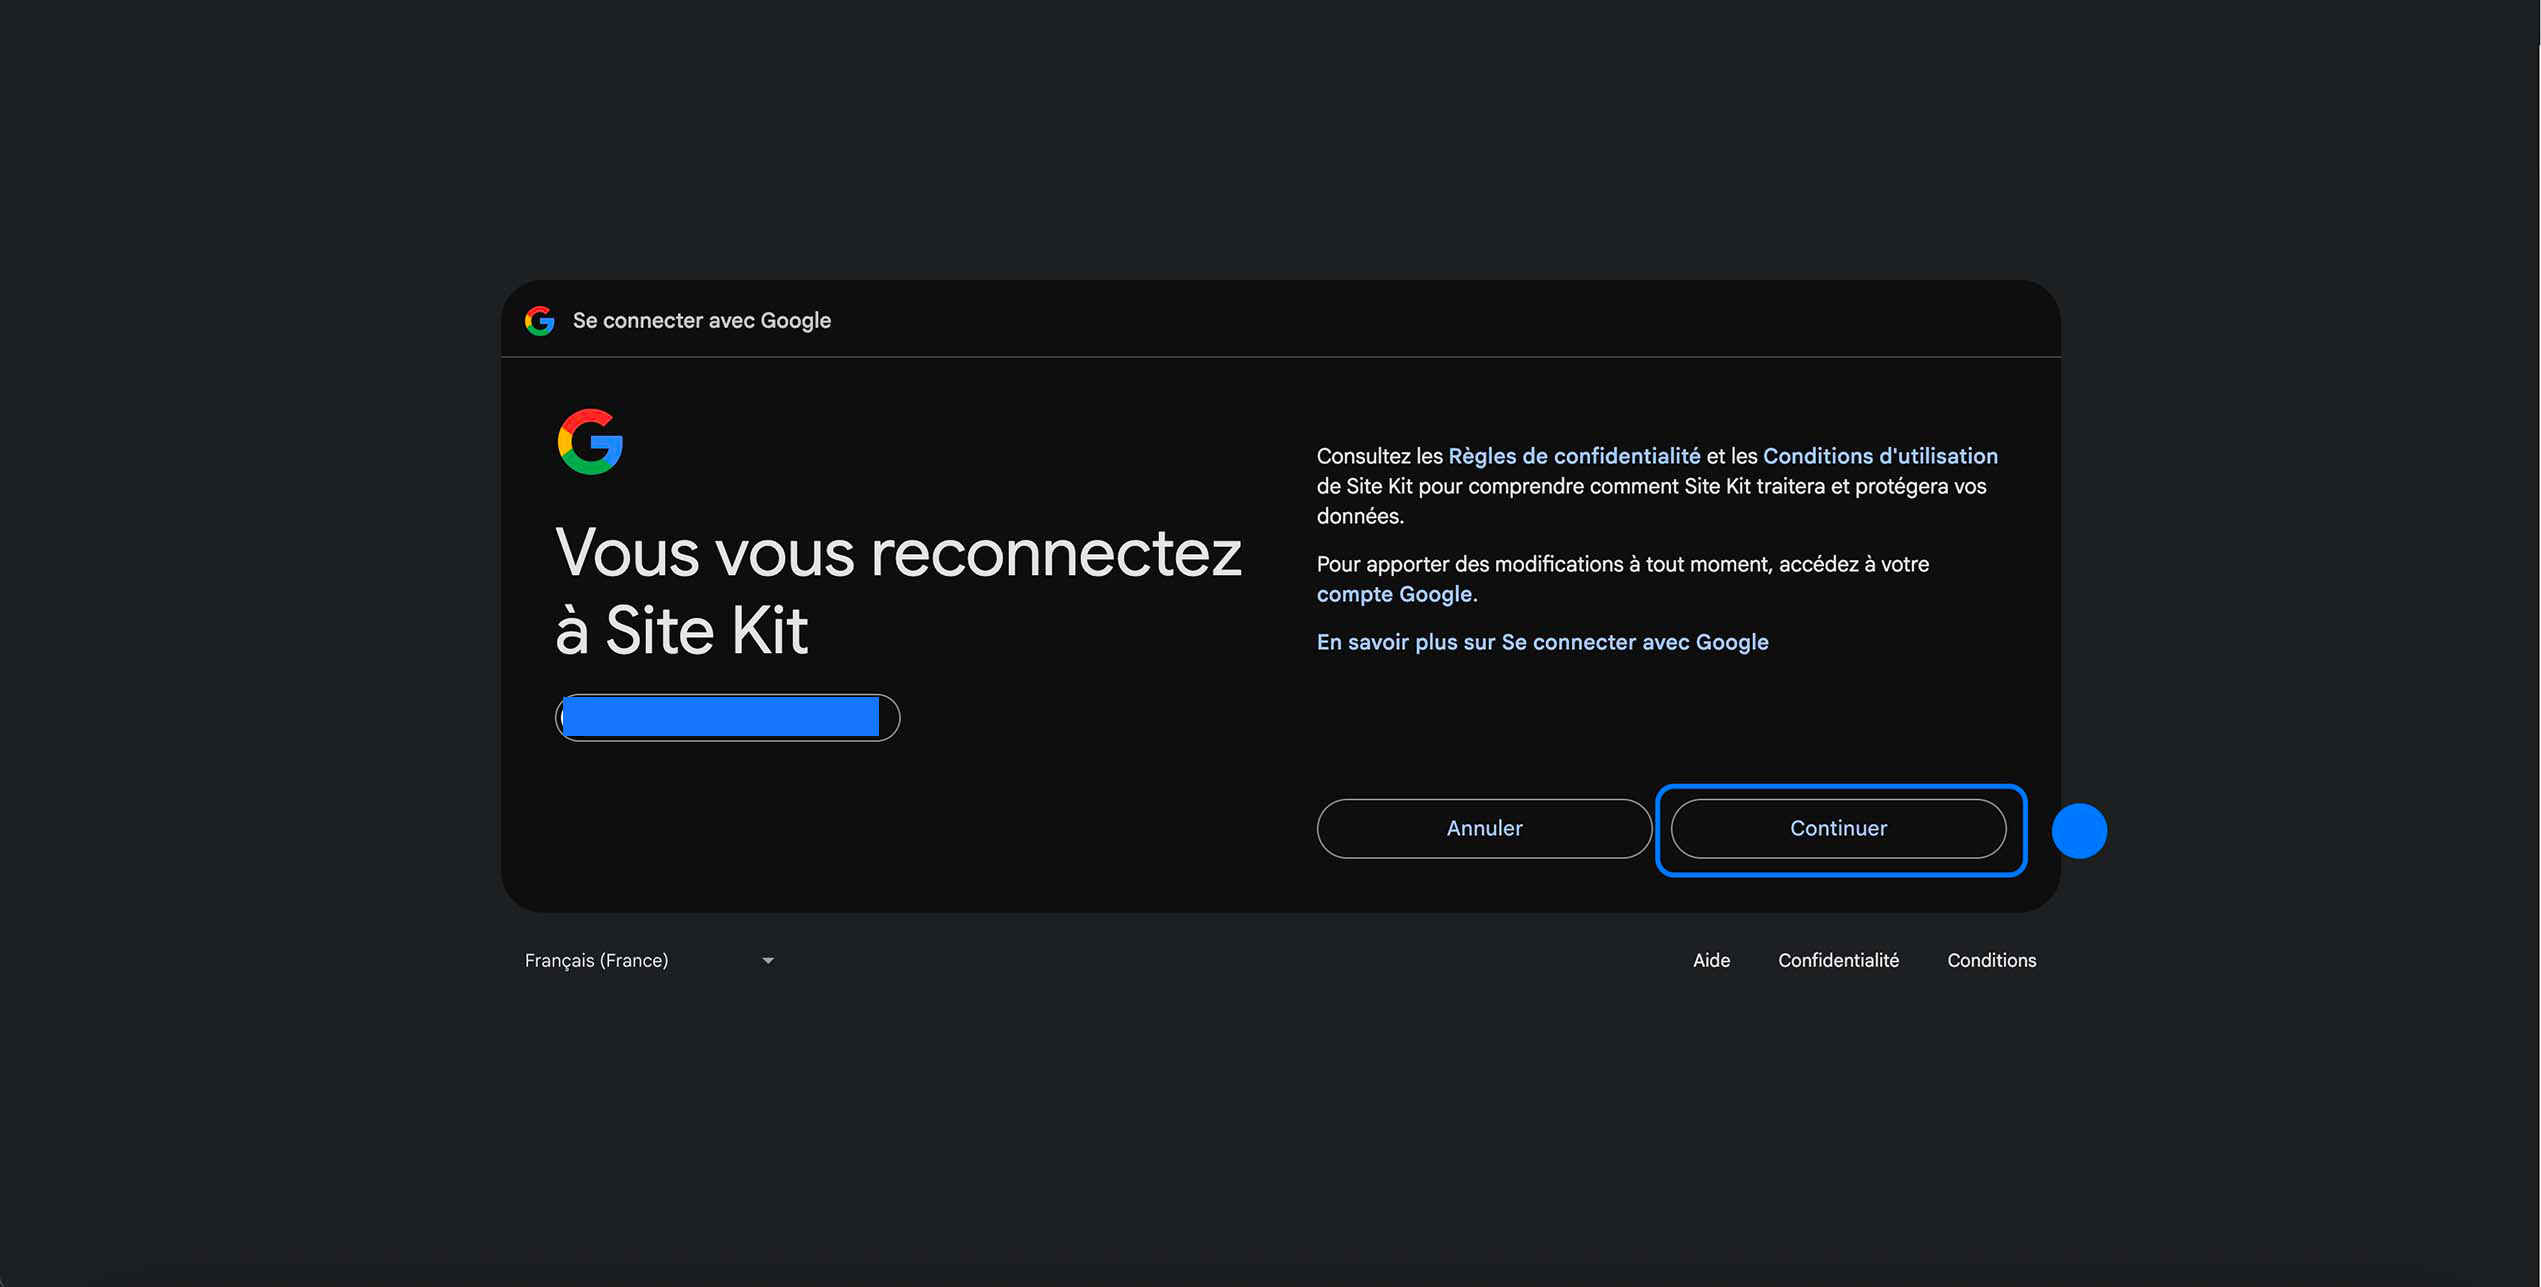Screen dimensions: 2541x1287
Task: Click the Google logo in the dialog header
Action: (x=539, y=321)
